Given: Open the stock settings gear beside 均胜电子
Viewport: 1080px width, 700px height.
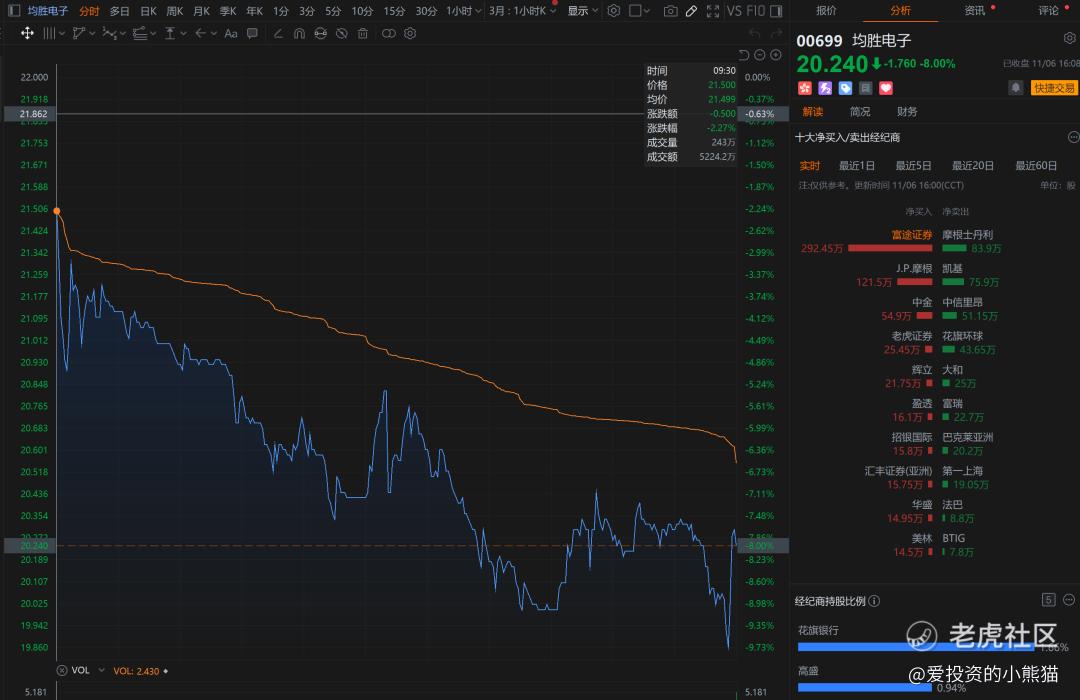Looking at the screenshot, I should coord(1069,39).
